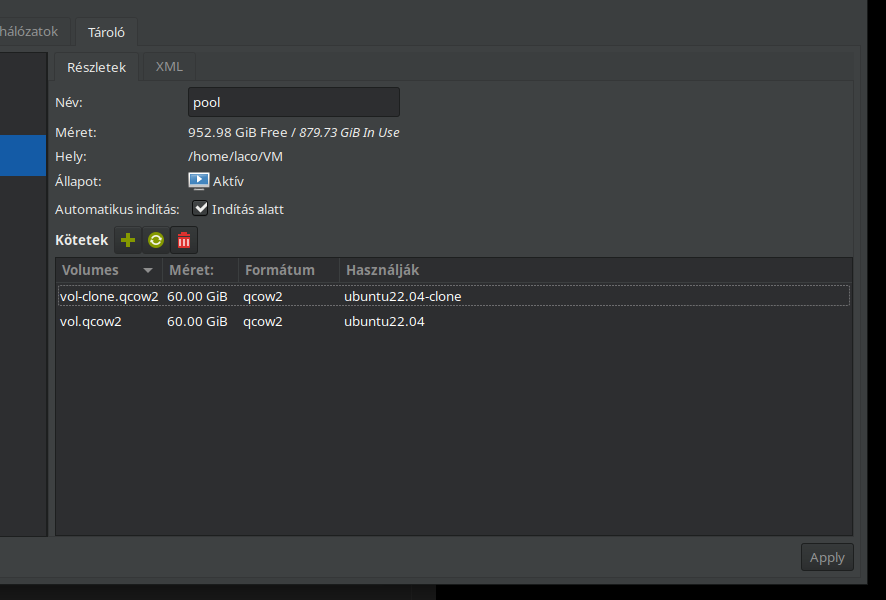Click the ubuntu22.04 entry in the vol.qcow2 row

pyautogui.click(x=384, y=322)
